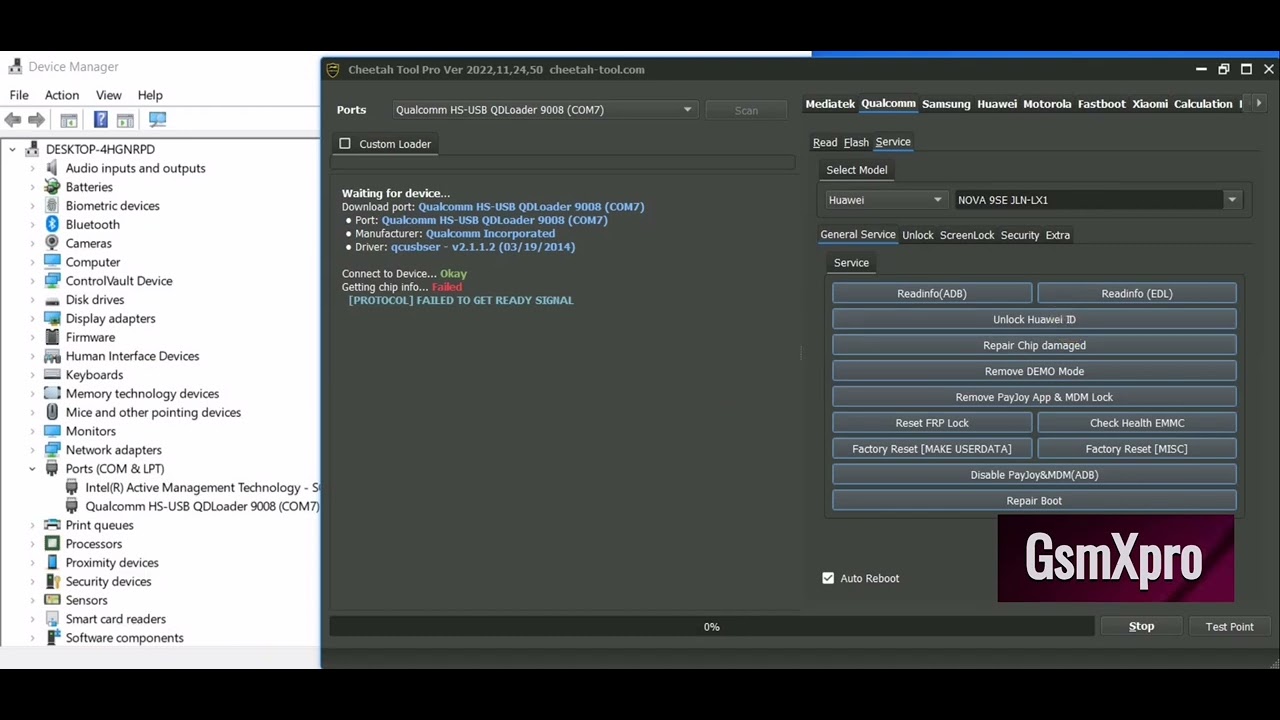Image resolution: width=1280 pixels, height=720 pixels.
Task: Click the action pane toolbar icon right of Help
Action: 125,120
